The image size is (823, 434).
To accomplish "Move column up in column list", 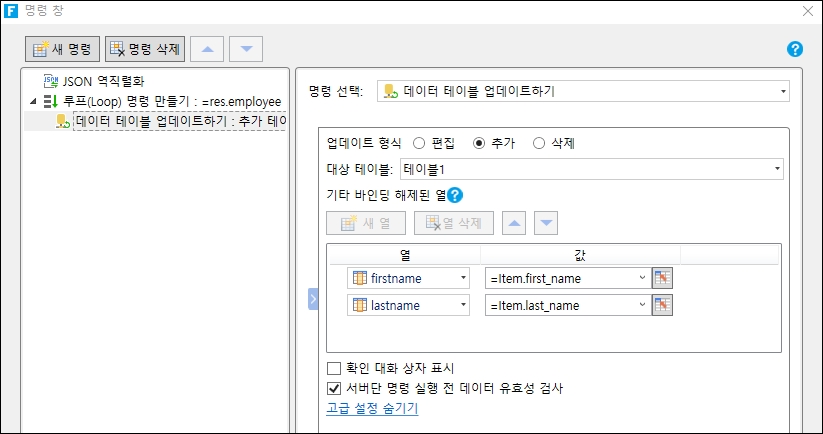I will pyautogui.click(x=515, y=223).
